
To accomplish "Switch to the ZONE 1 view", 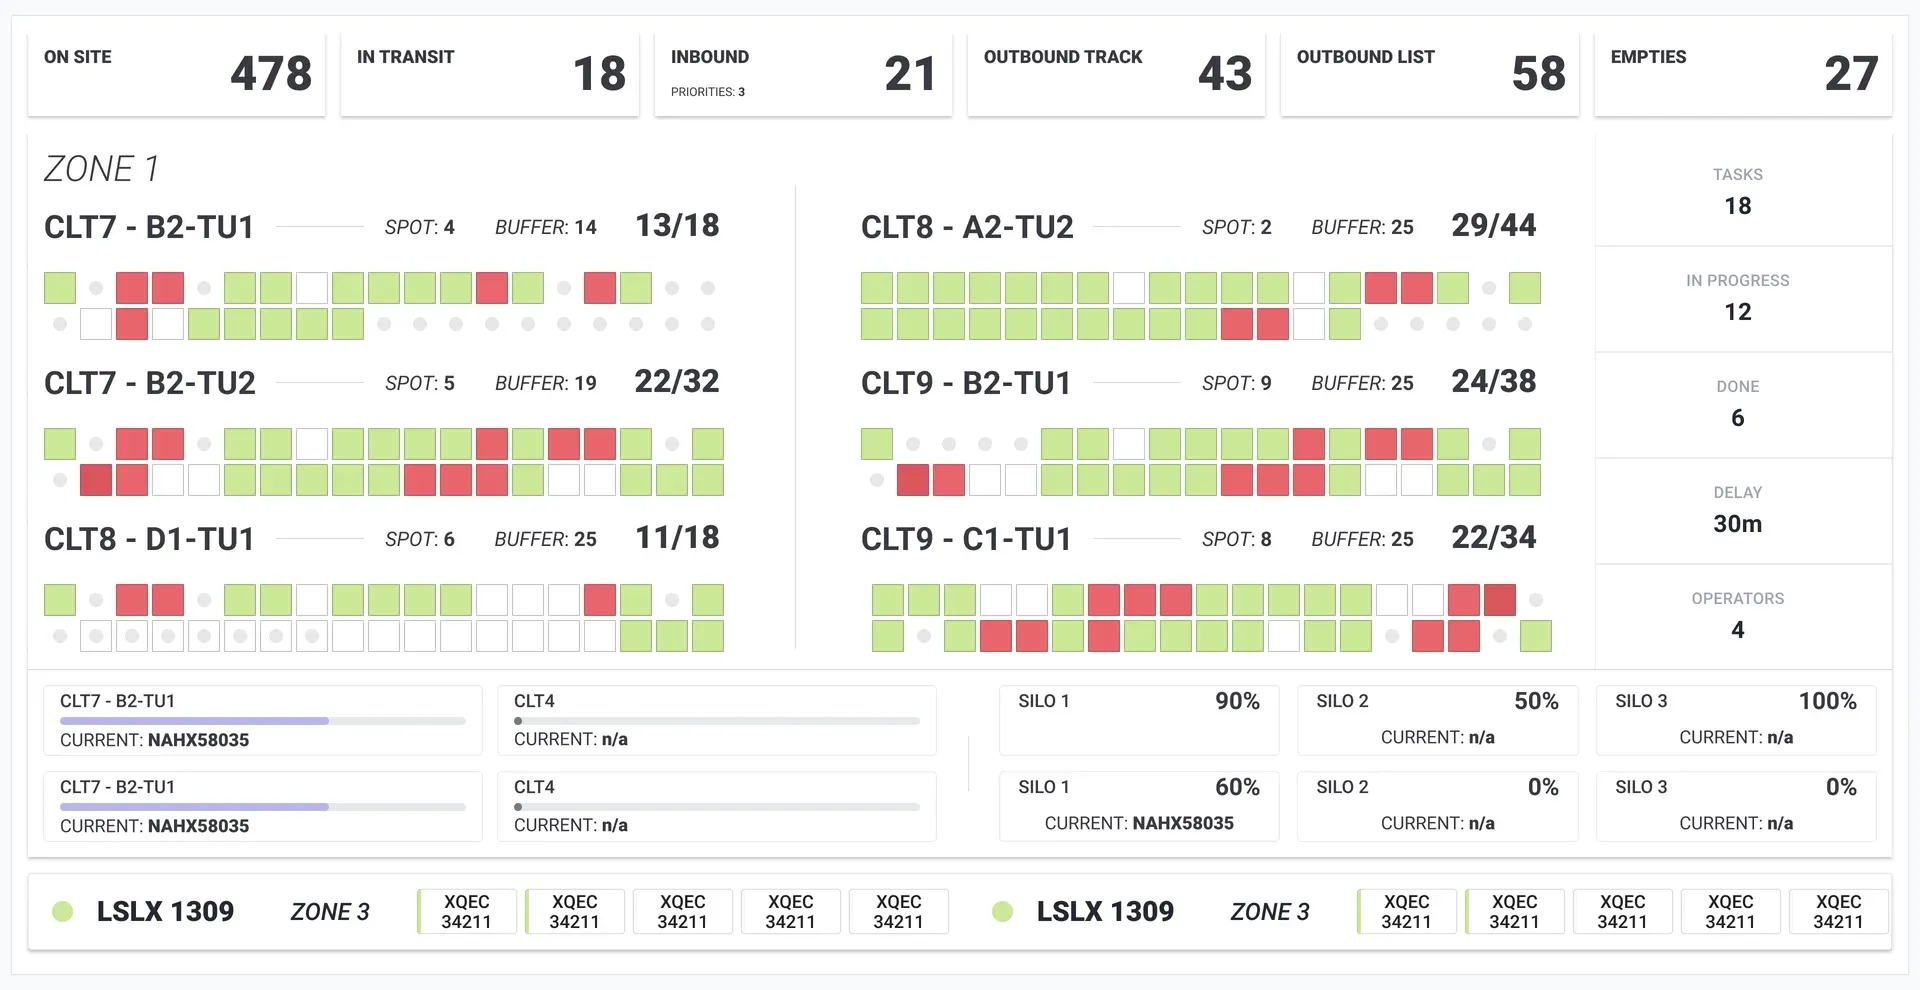I will (x=101, y=168).
